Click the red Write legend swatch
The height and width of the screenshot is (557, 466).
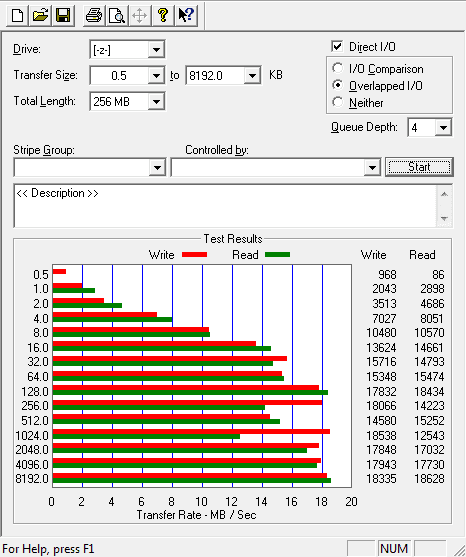[x=194, y=255]
